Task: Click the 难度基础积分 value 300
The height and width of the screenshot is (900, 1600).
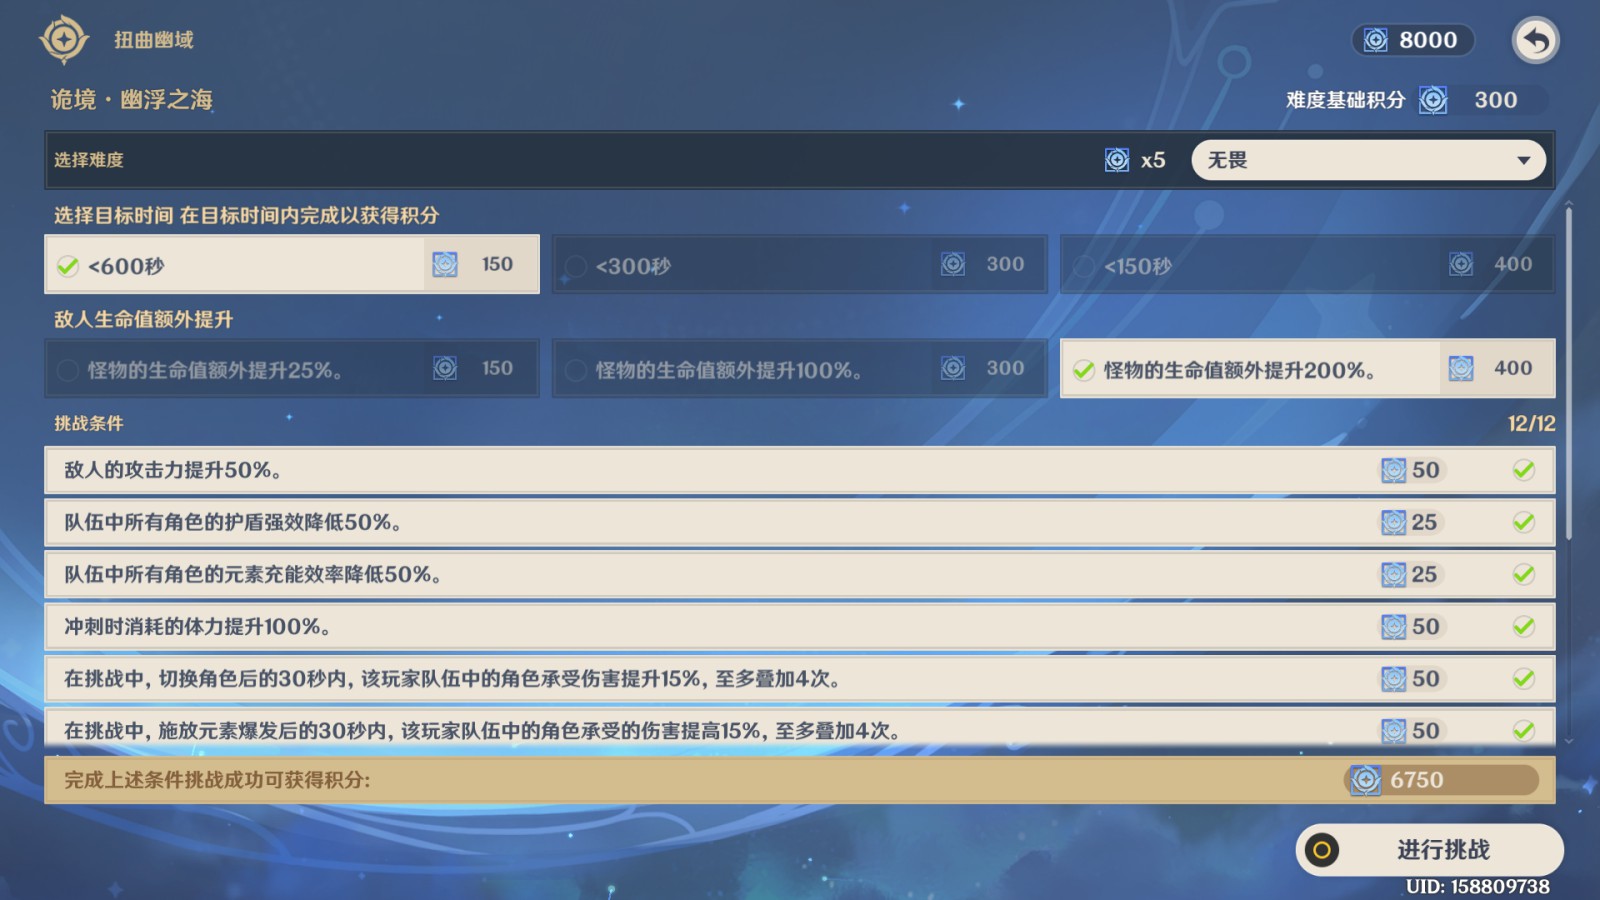Action: coord(1496,100)
